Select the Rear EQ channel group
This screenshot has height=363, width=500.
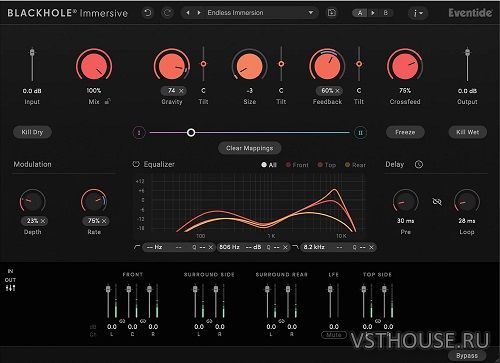(x=355, y=165)
